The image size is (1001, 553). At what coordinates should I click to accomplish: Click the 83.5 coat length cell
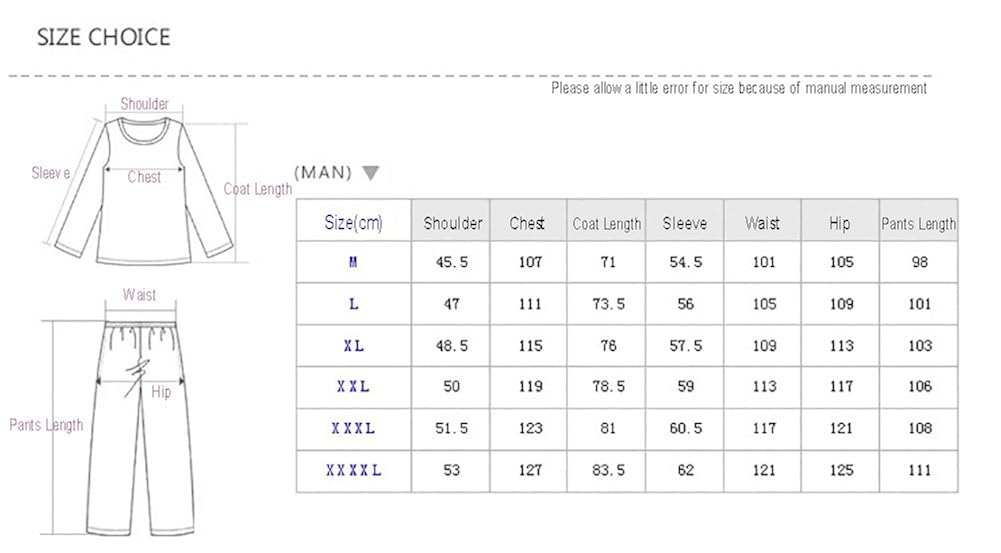(607, 470)
